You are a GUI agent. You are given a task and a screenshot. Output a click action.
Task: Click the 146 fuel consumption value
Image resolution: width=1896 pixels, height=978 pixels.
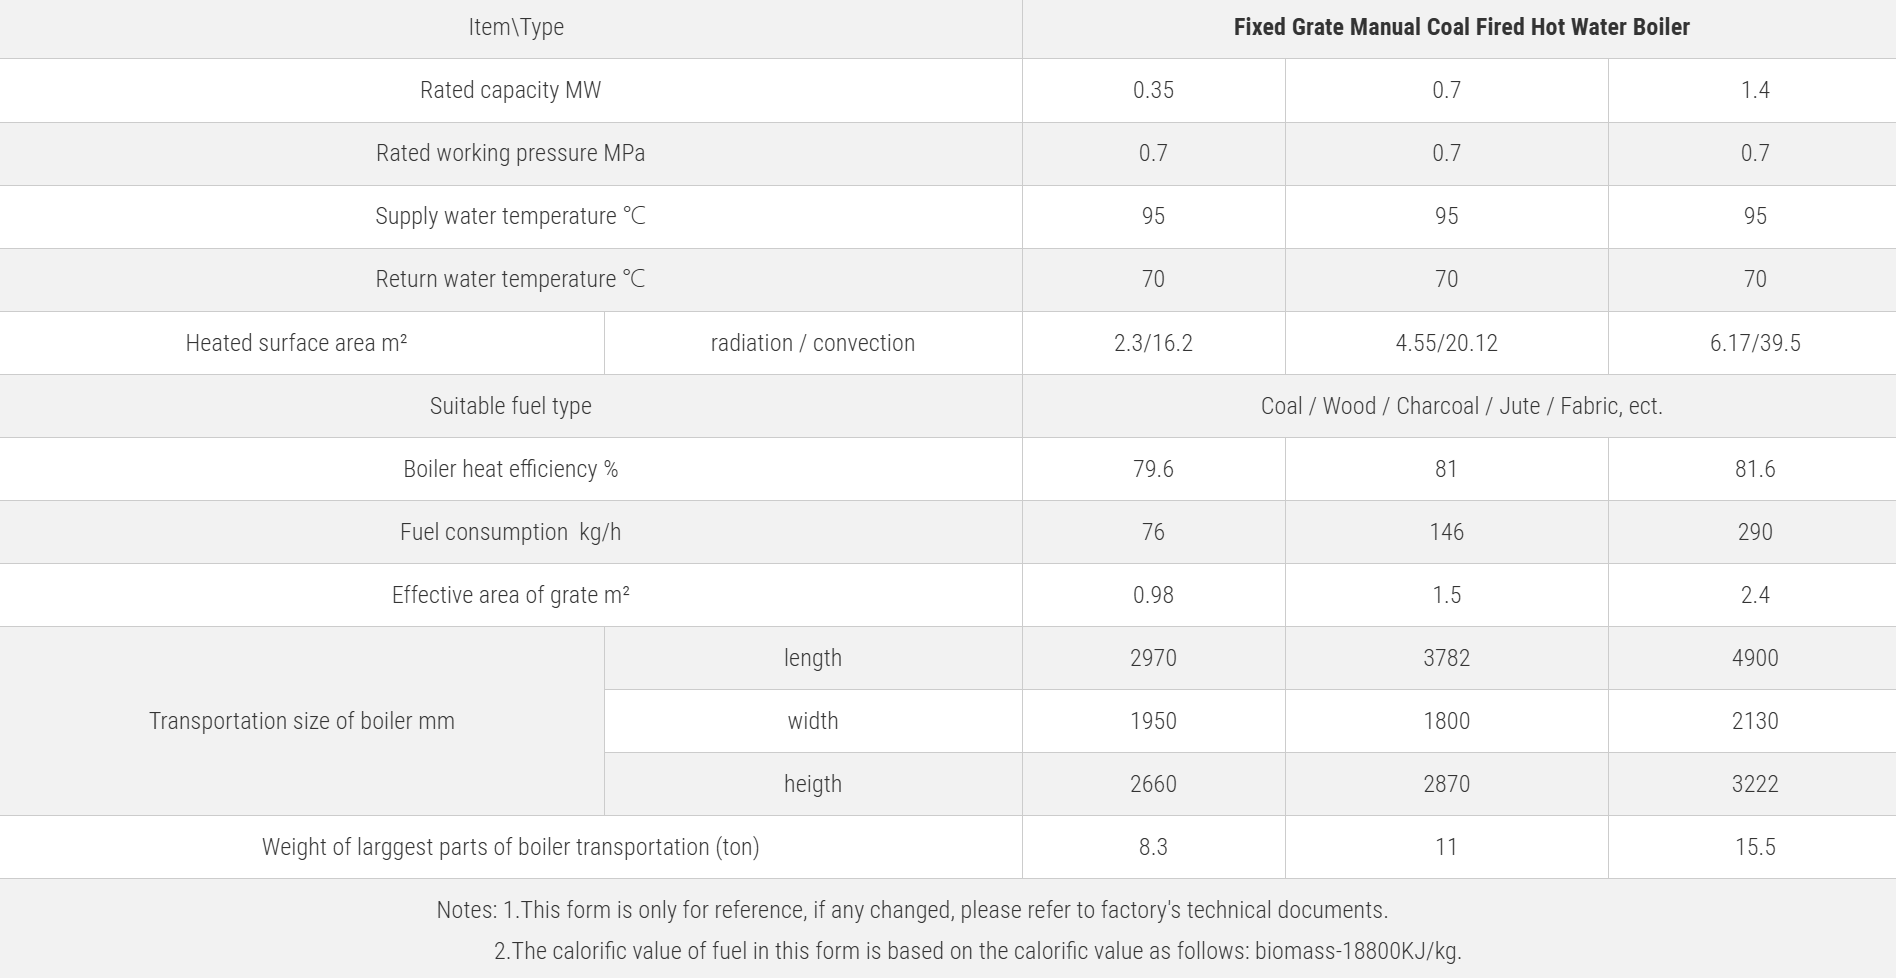point(1446,532)
